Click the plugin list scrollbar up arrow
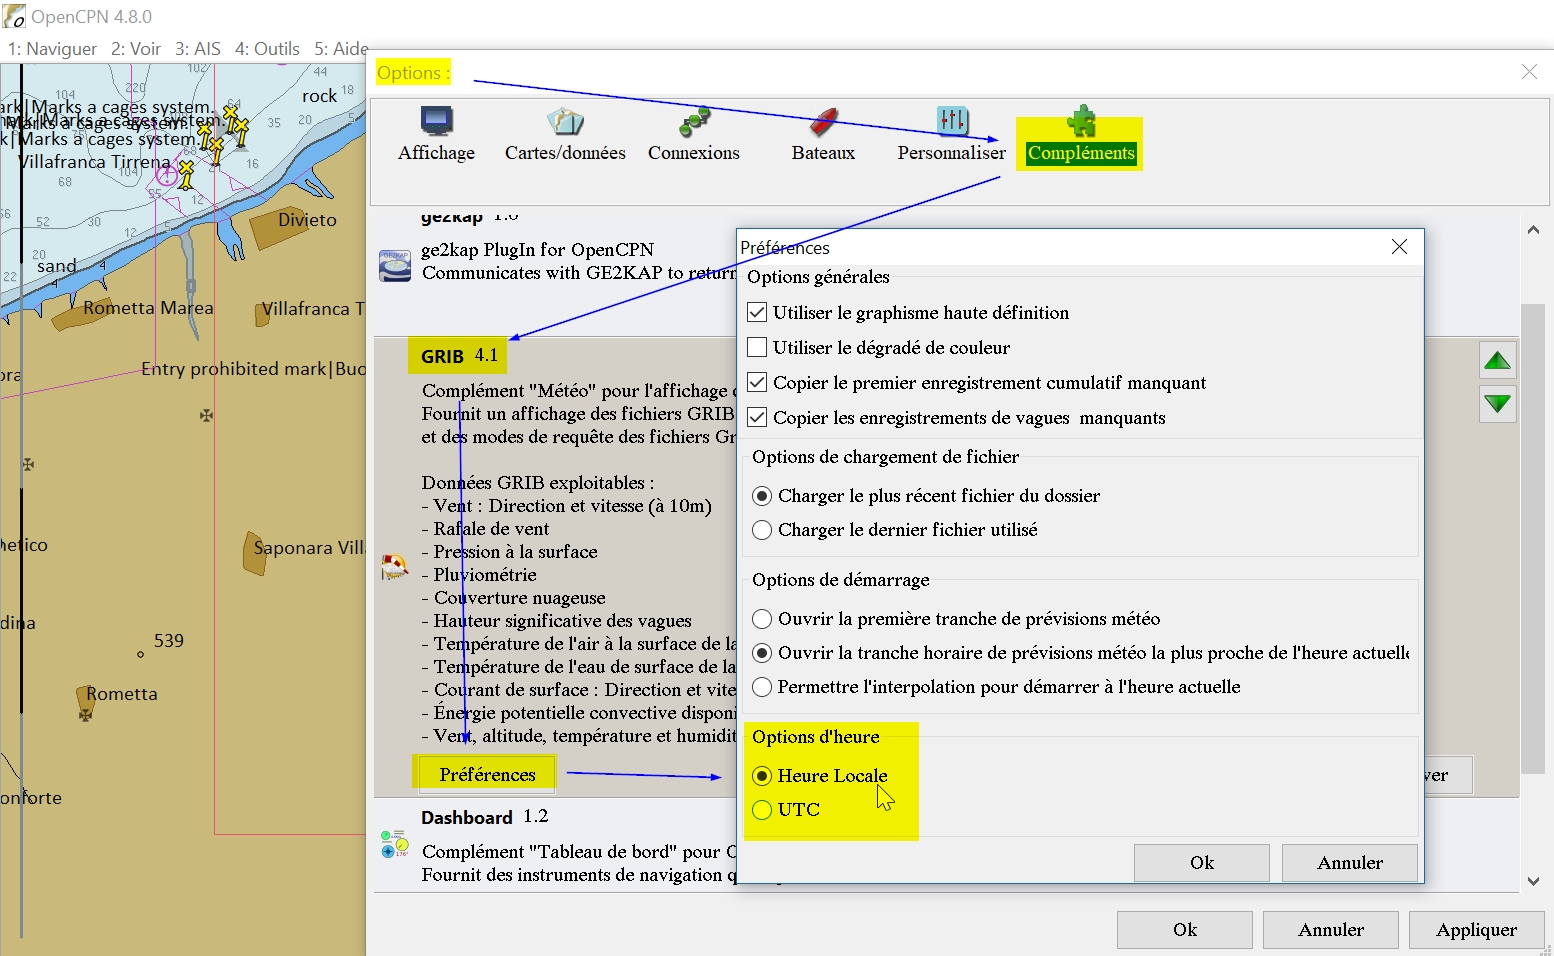1554x956 pixels. tap(1533, 230)
